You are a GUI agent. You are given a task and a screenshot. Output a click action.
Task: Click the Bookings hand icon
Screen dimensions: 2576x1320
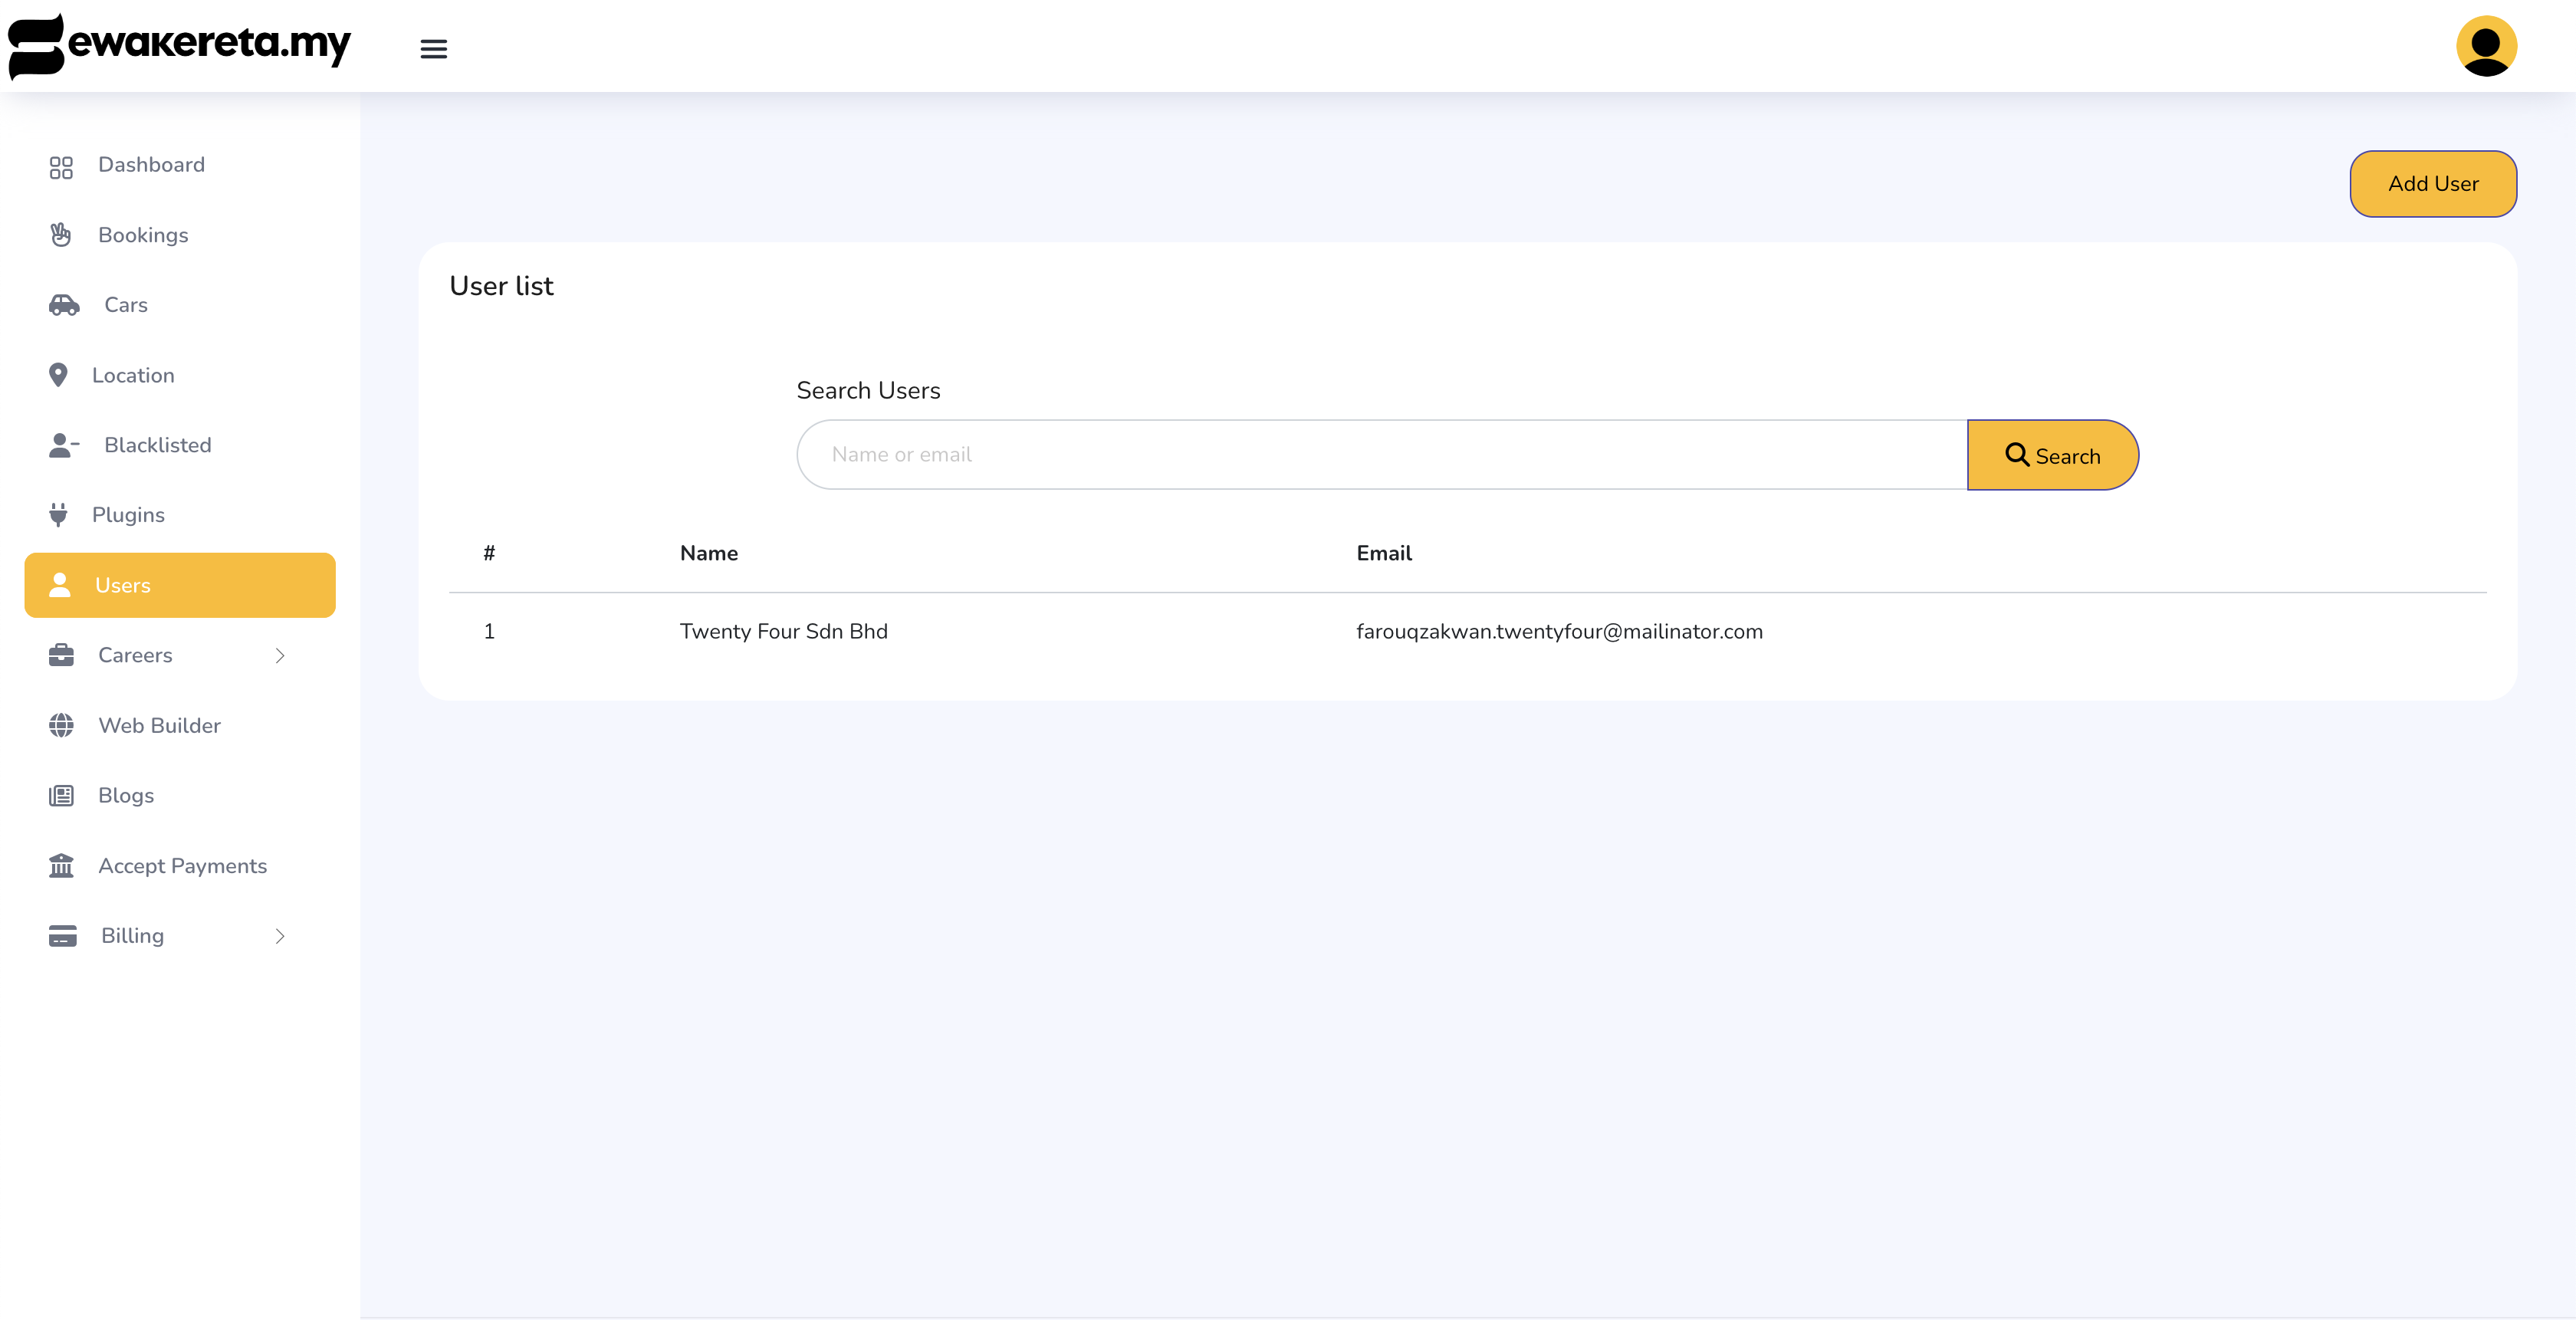pyautogui.click(x=61, y=235)
